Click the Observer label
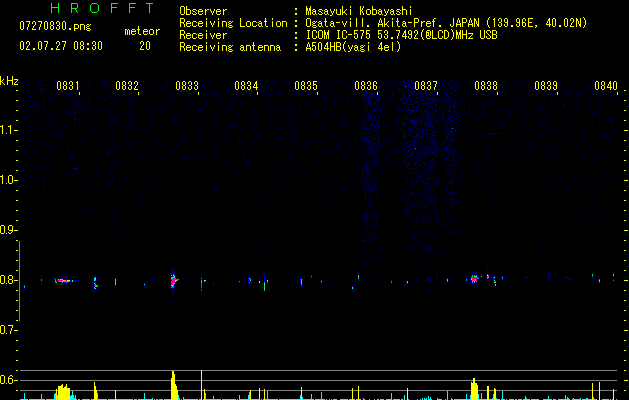Screen dimensions: 629x400 point(203,11)
